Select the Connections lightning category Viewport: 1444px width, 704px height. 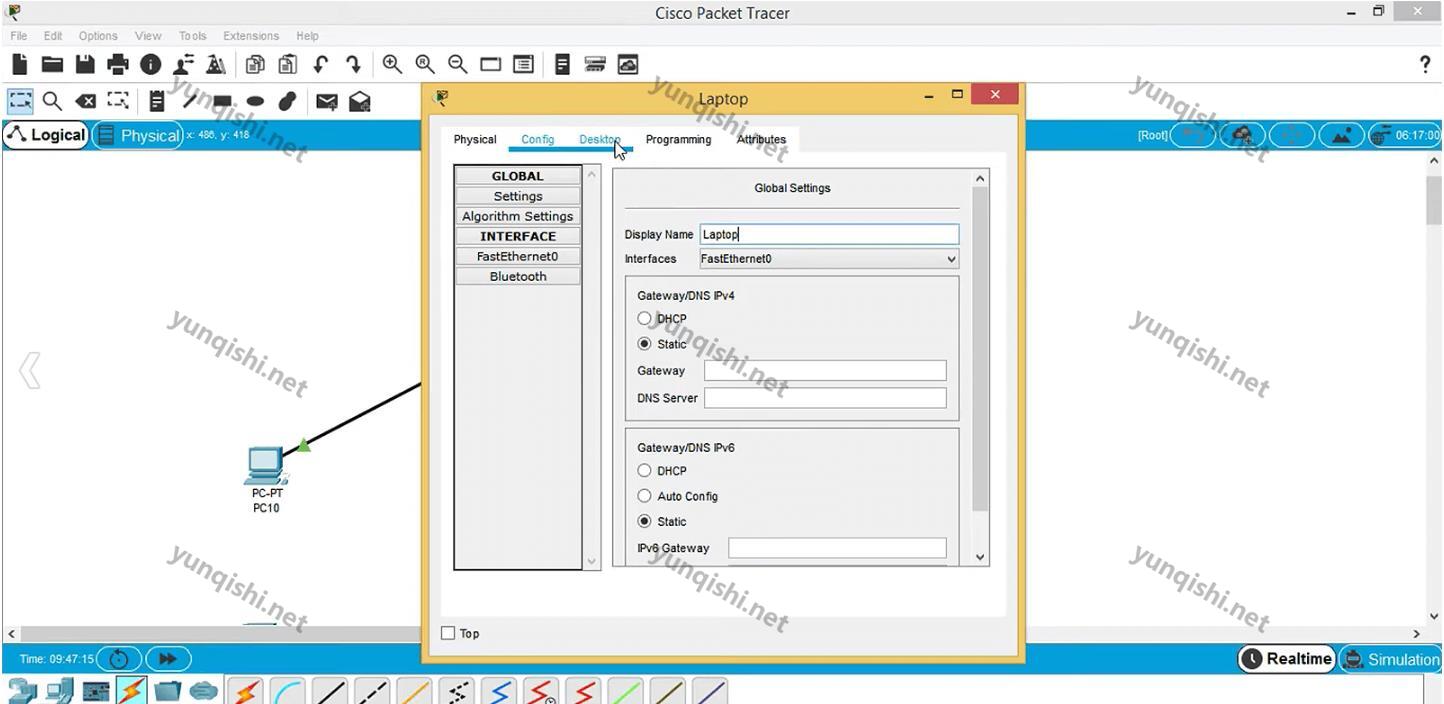coord(131,690)
